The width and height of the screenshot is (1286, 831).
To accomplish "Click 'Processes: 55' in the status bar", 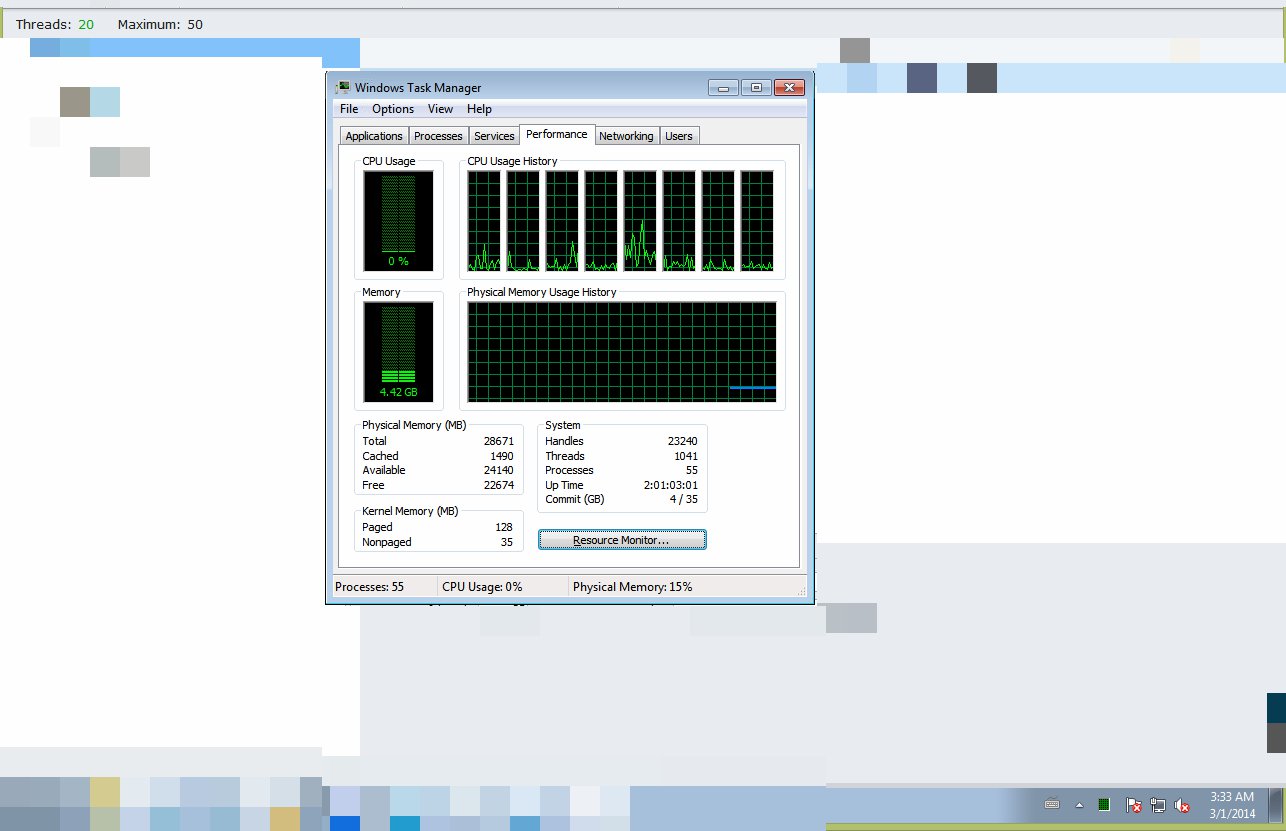I will [x=370, y=587].
